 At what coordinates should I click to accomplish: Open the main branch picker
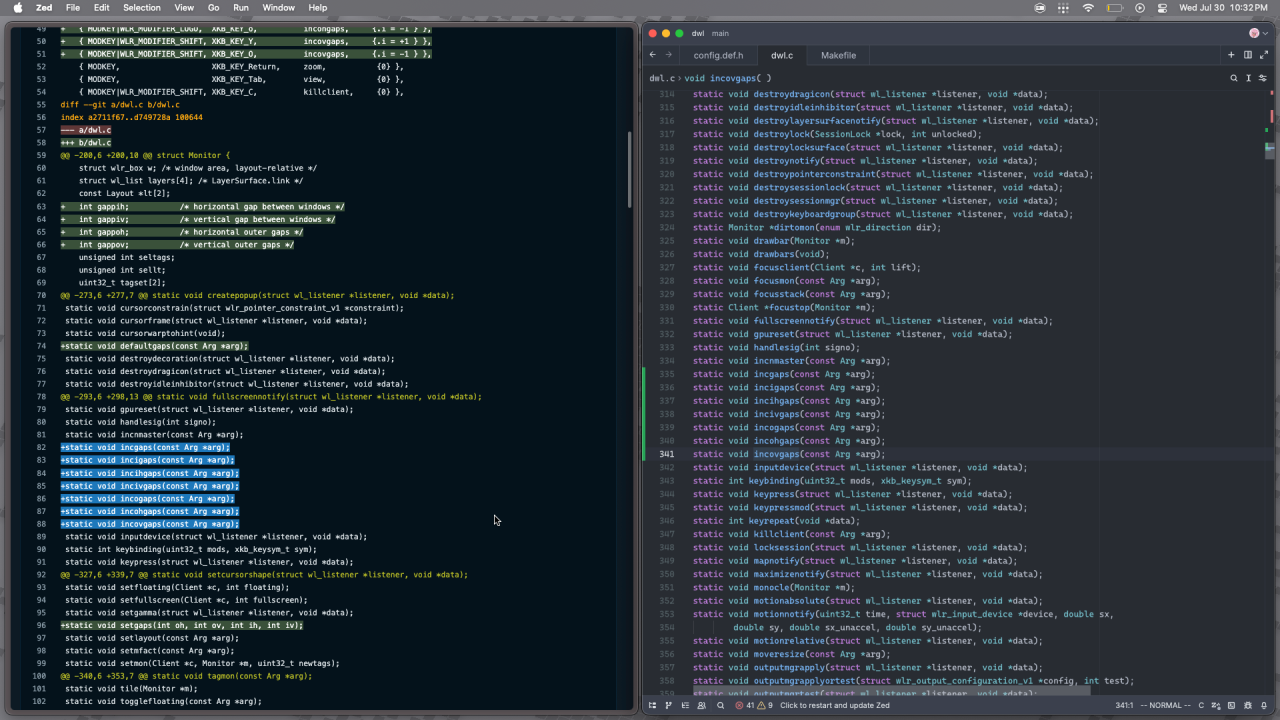click(720, 33)
